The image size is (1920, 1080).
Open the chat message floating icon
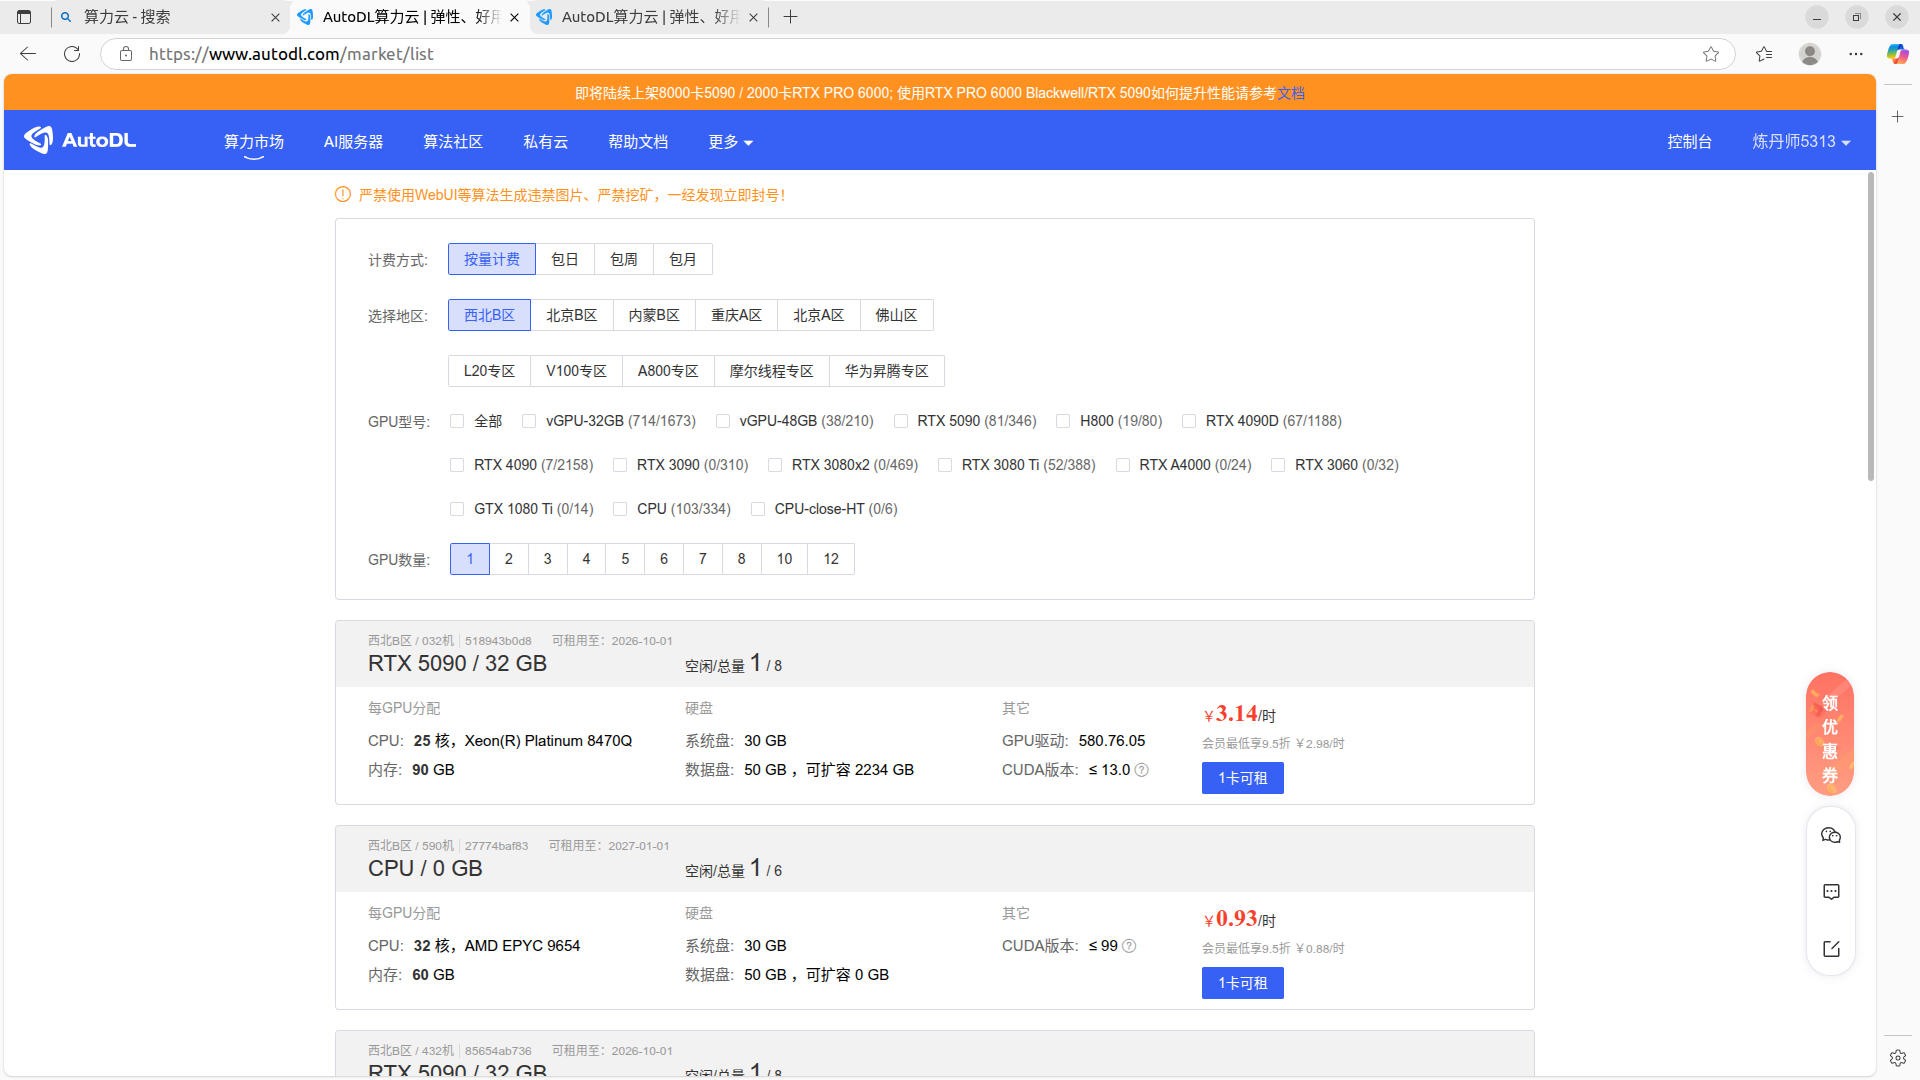coord(1831,892)
